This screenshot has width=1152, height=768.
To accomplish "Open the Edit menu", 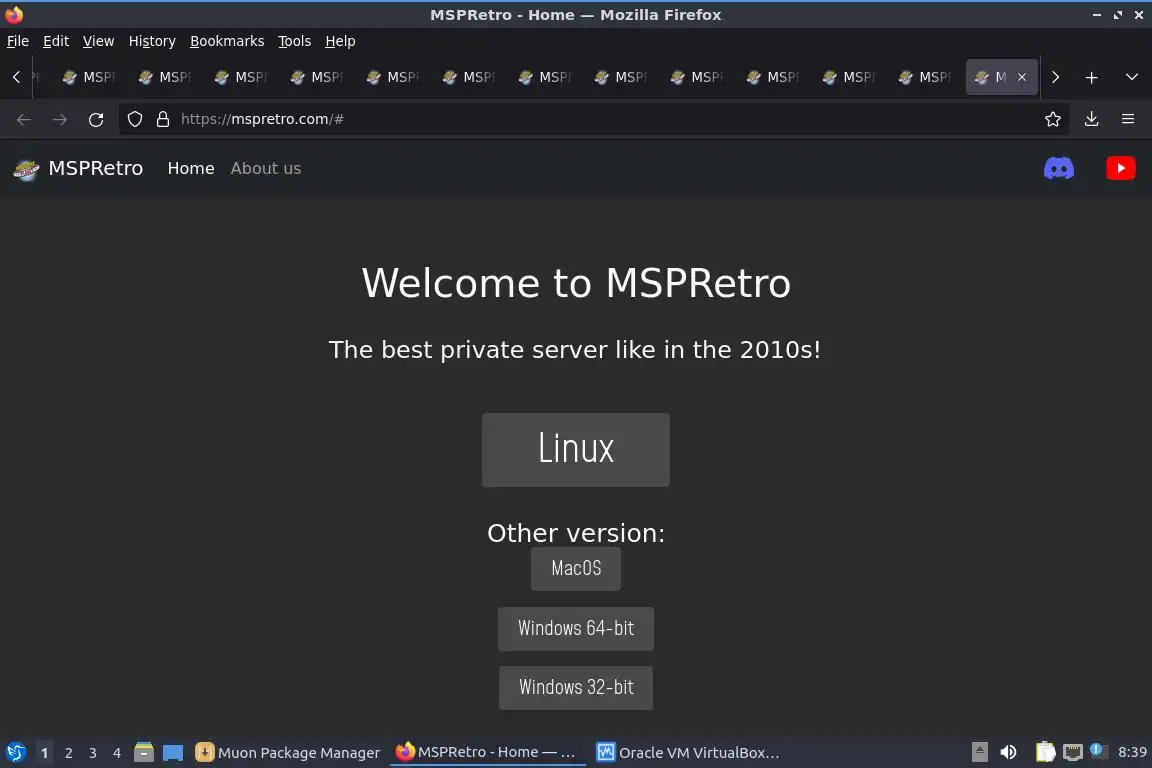I will click(56, 41).
